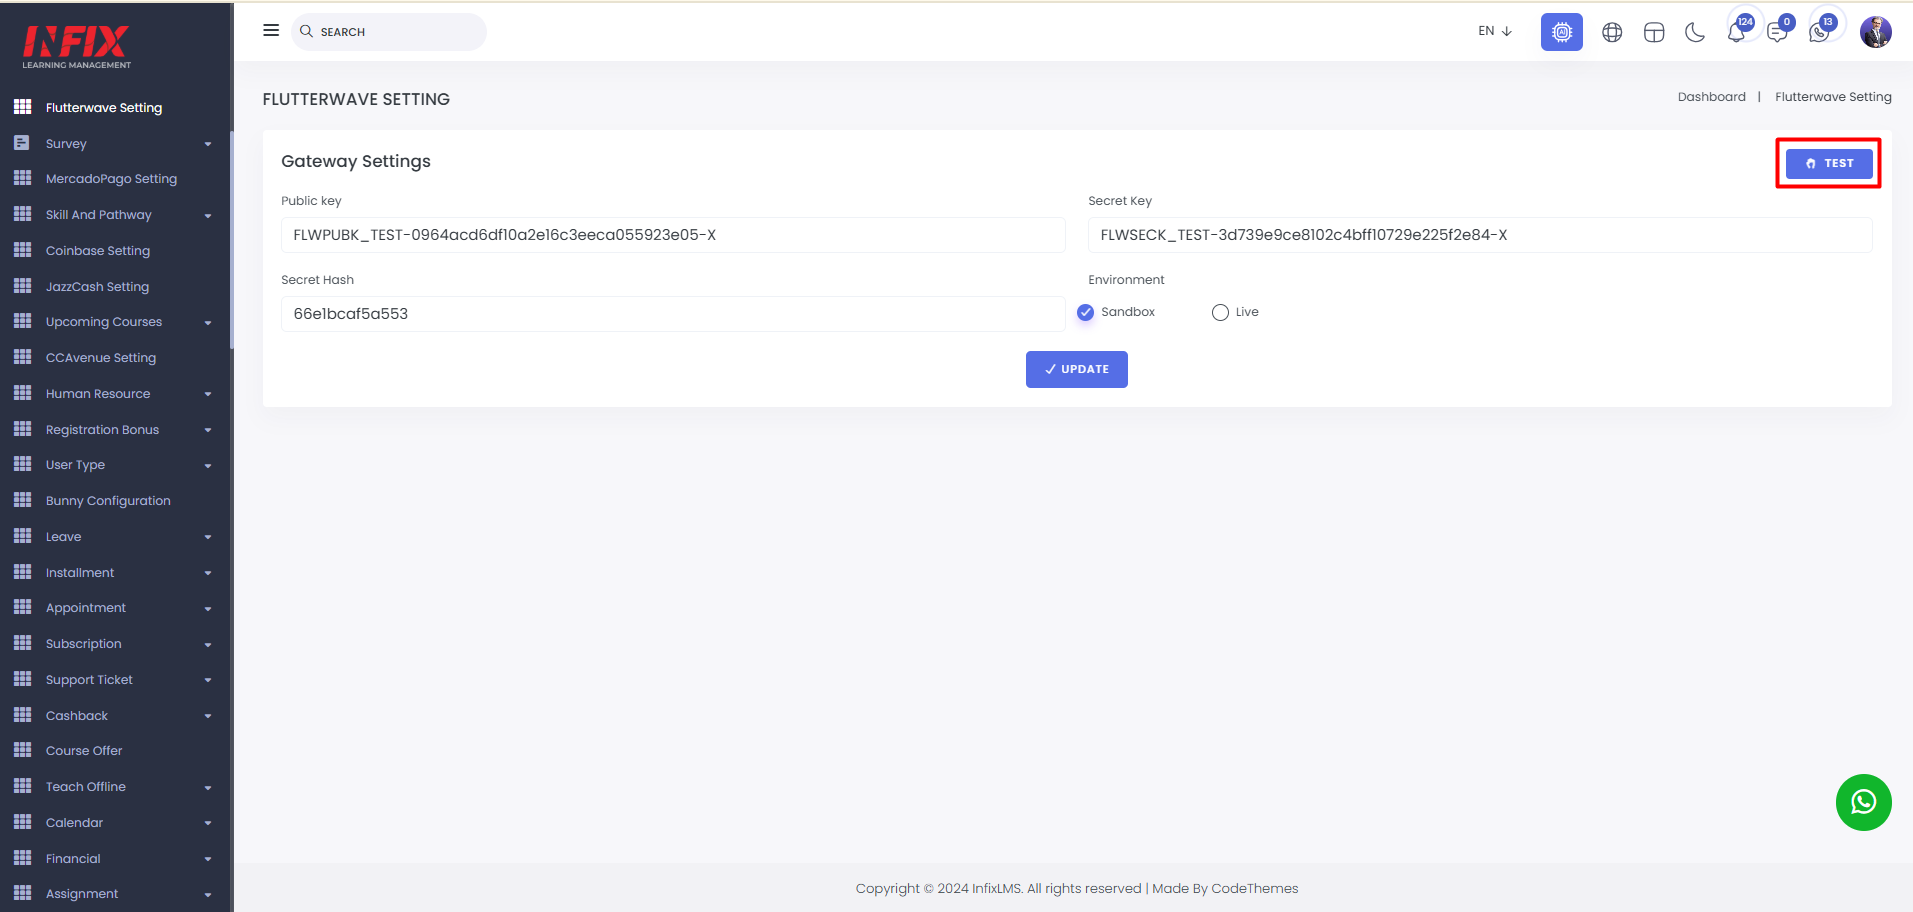Expand the Skill And Pathway arrow
The image size is (1913, 912).
tap(208, 215)
